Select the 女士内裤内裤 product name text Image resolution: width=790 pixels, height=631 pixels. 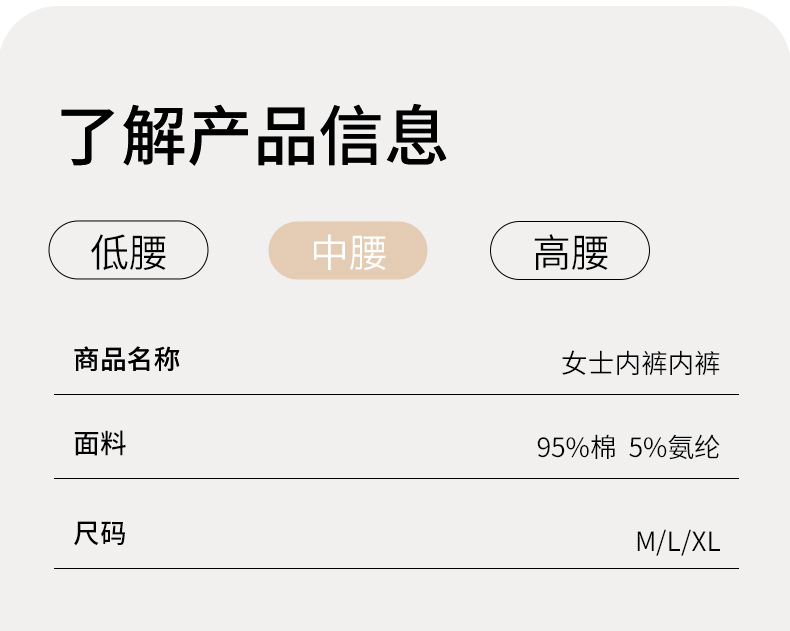(640, 363)
